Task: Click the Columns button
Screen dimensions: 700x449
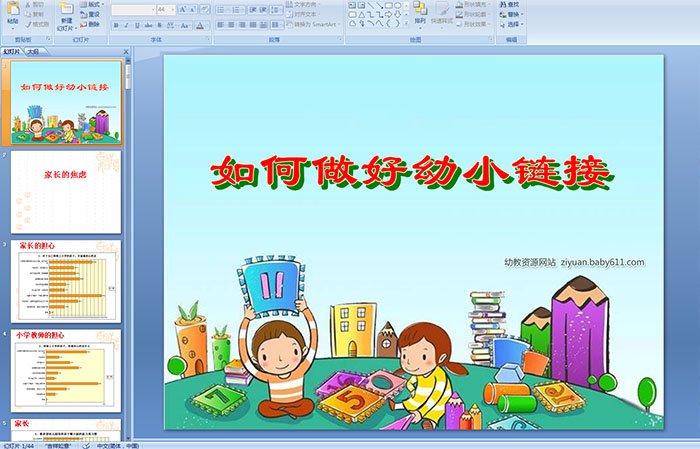Action: pyautogui.click(x=277, y=25)
